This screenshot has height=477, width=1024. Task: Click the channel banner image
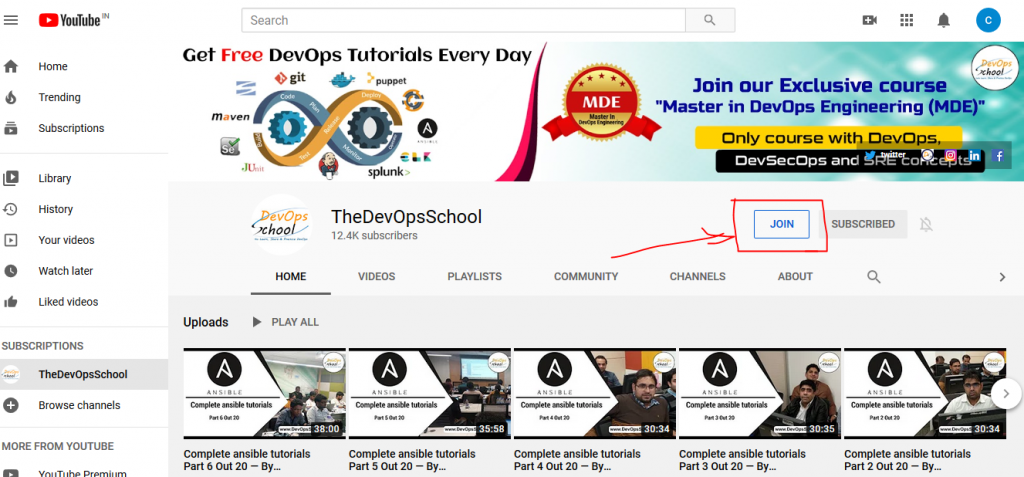[596, 112]
